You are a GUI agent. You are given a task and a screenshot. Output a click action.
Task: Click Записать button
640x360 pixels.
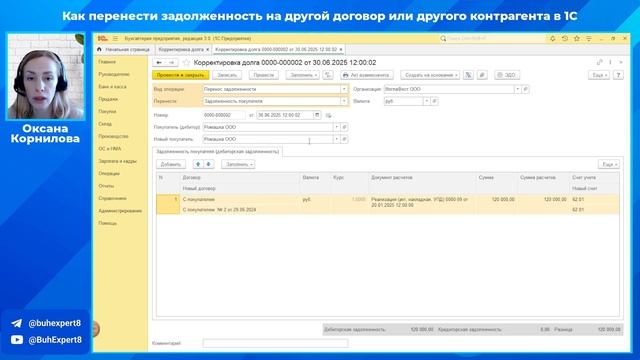227,75
